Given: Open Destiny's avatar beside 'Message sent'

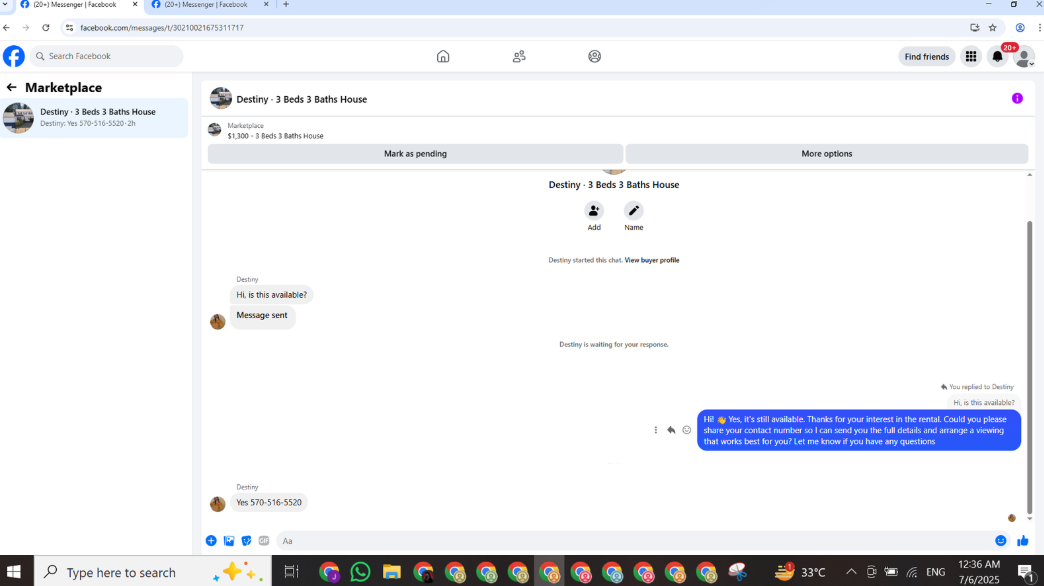Looking at the screenshot, I should coord(218,322).
